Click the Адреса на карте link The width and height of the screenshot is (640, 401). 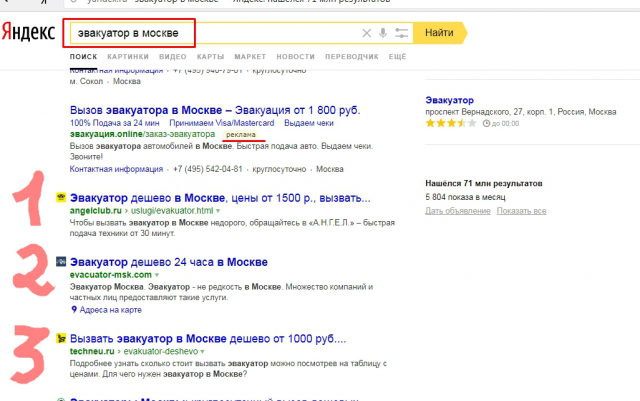point(111,310)
